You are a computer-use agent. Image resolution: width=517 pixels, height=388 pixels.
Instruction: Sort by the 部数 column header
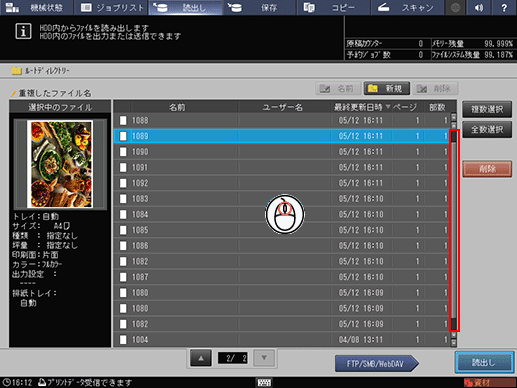tap(437, 107)
